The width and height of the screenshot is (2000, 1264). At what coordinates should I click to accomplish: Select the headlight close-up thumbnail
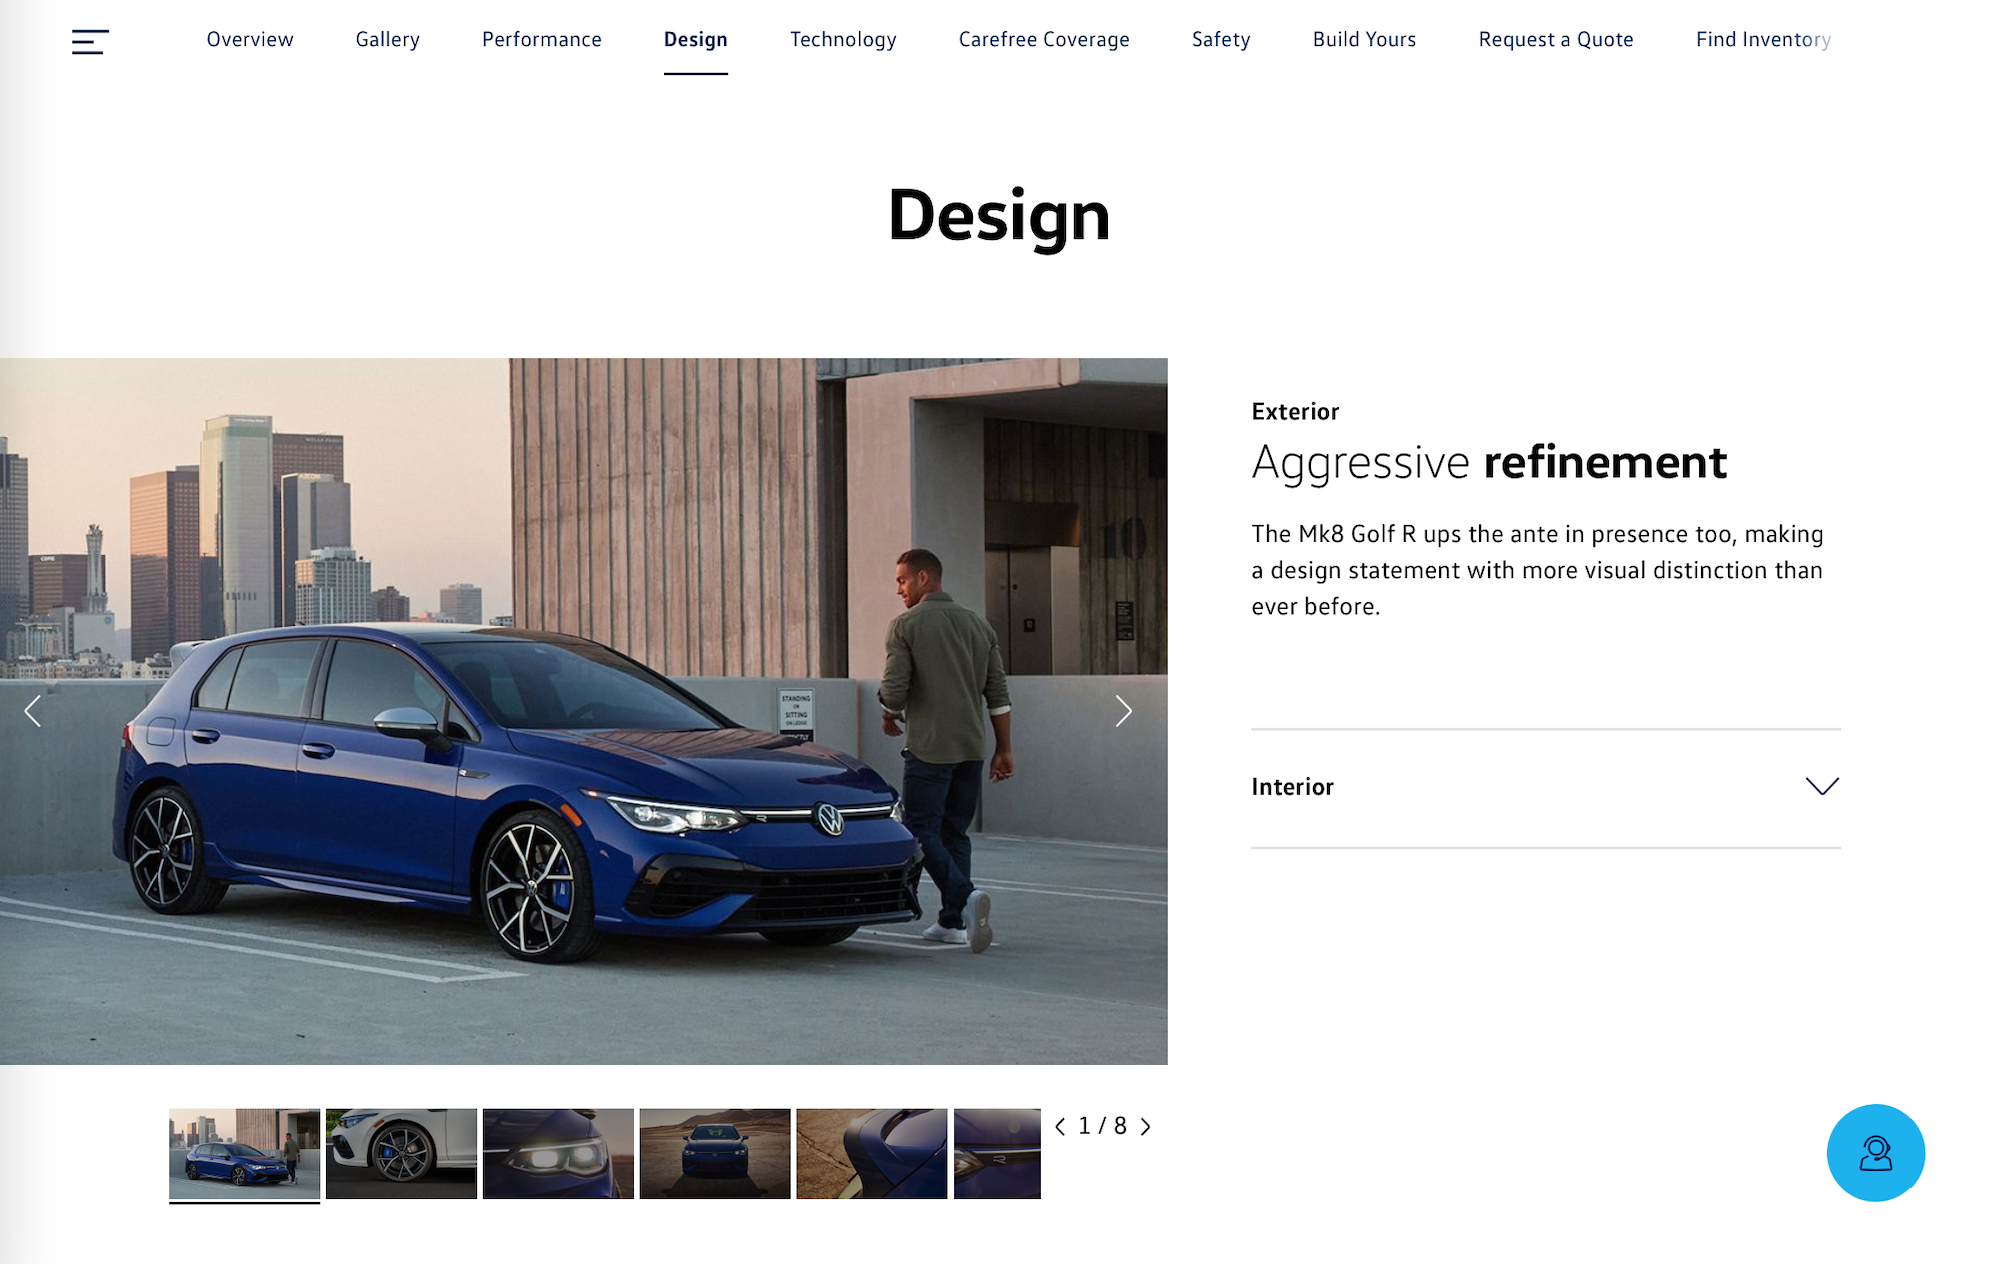[x=558, y=1153]
